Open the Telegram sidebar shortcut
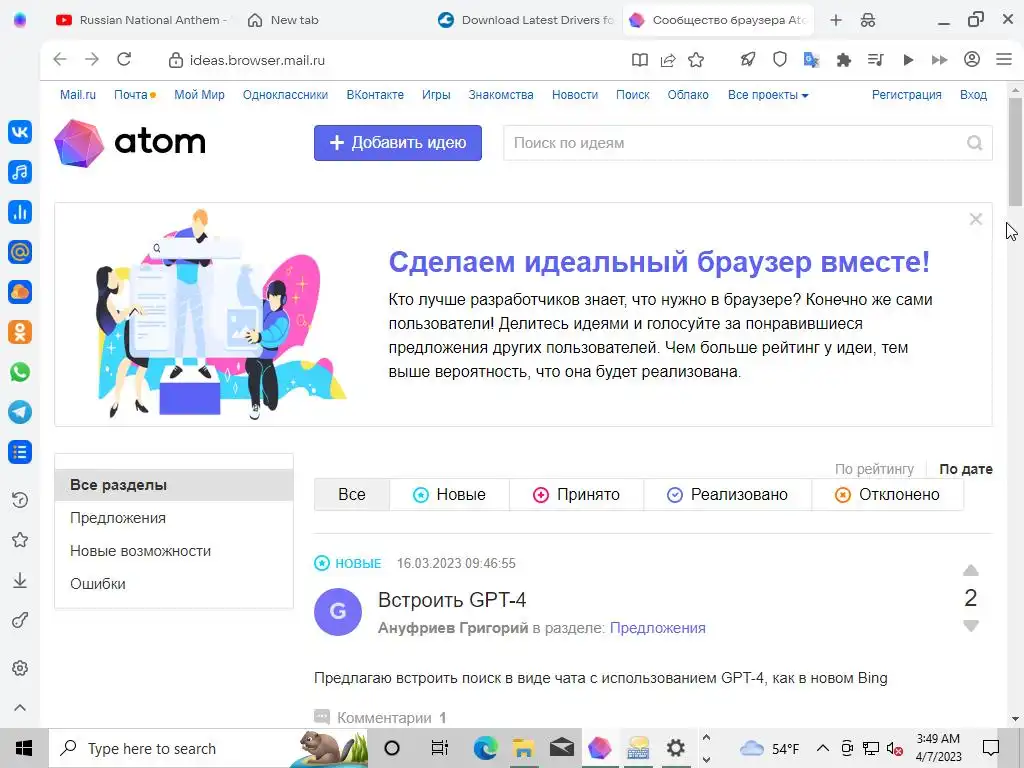 click(20, 412)
